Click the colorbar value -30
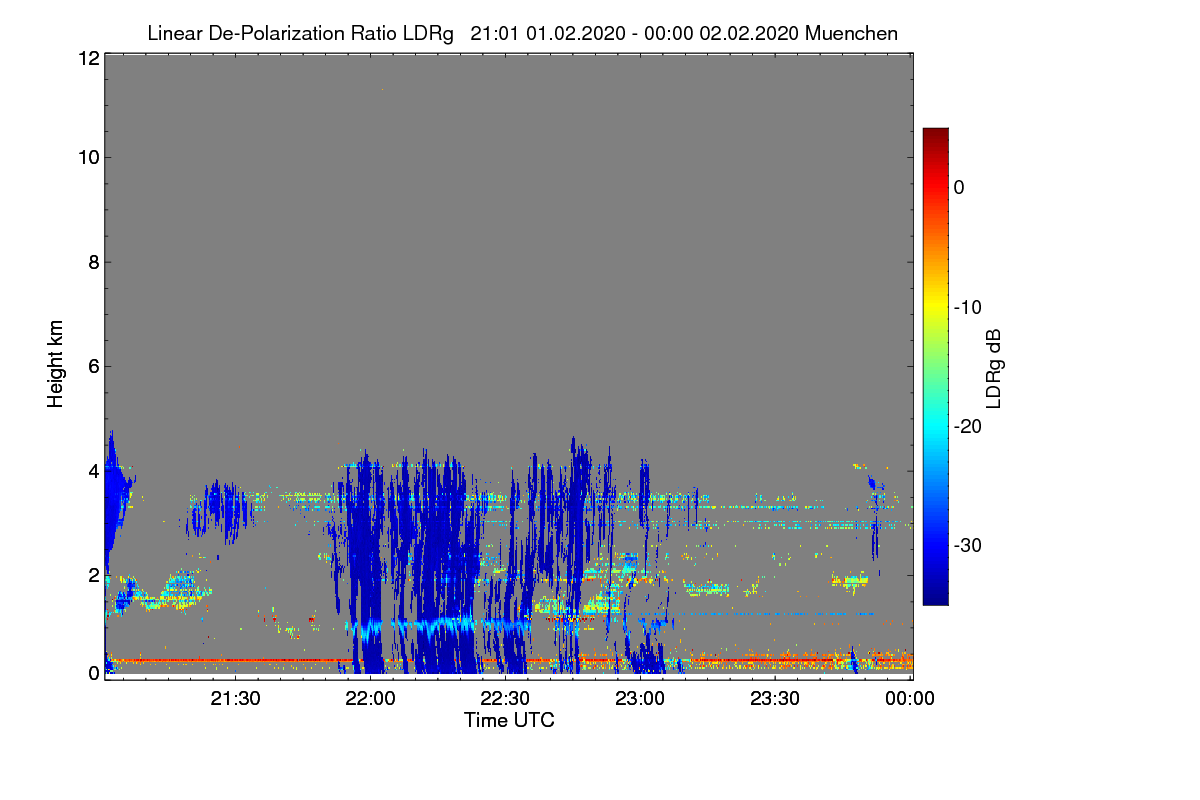This screenshot has height=800, width=1200. tap(968, 546)
